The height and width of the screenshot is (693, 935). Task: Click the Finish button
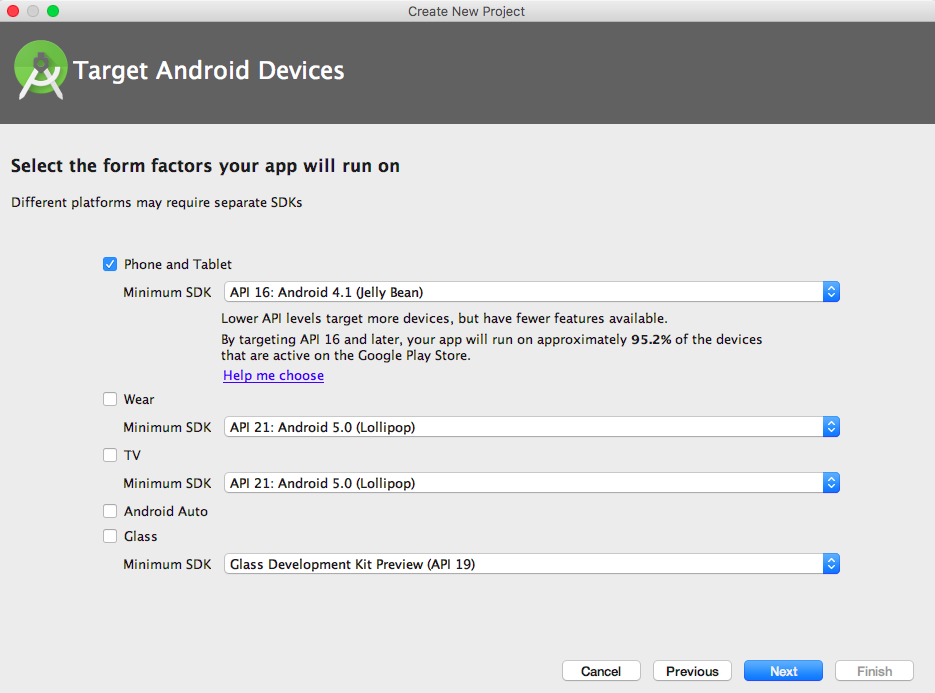pos(875,671)
